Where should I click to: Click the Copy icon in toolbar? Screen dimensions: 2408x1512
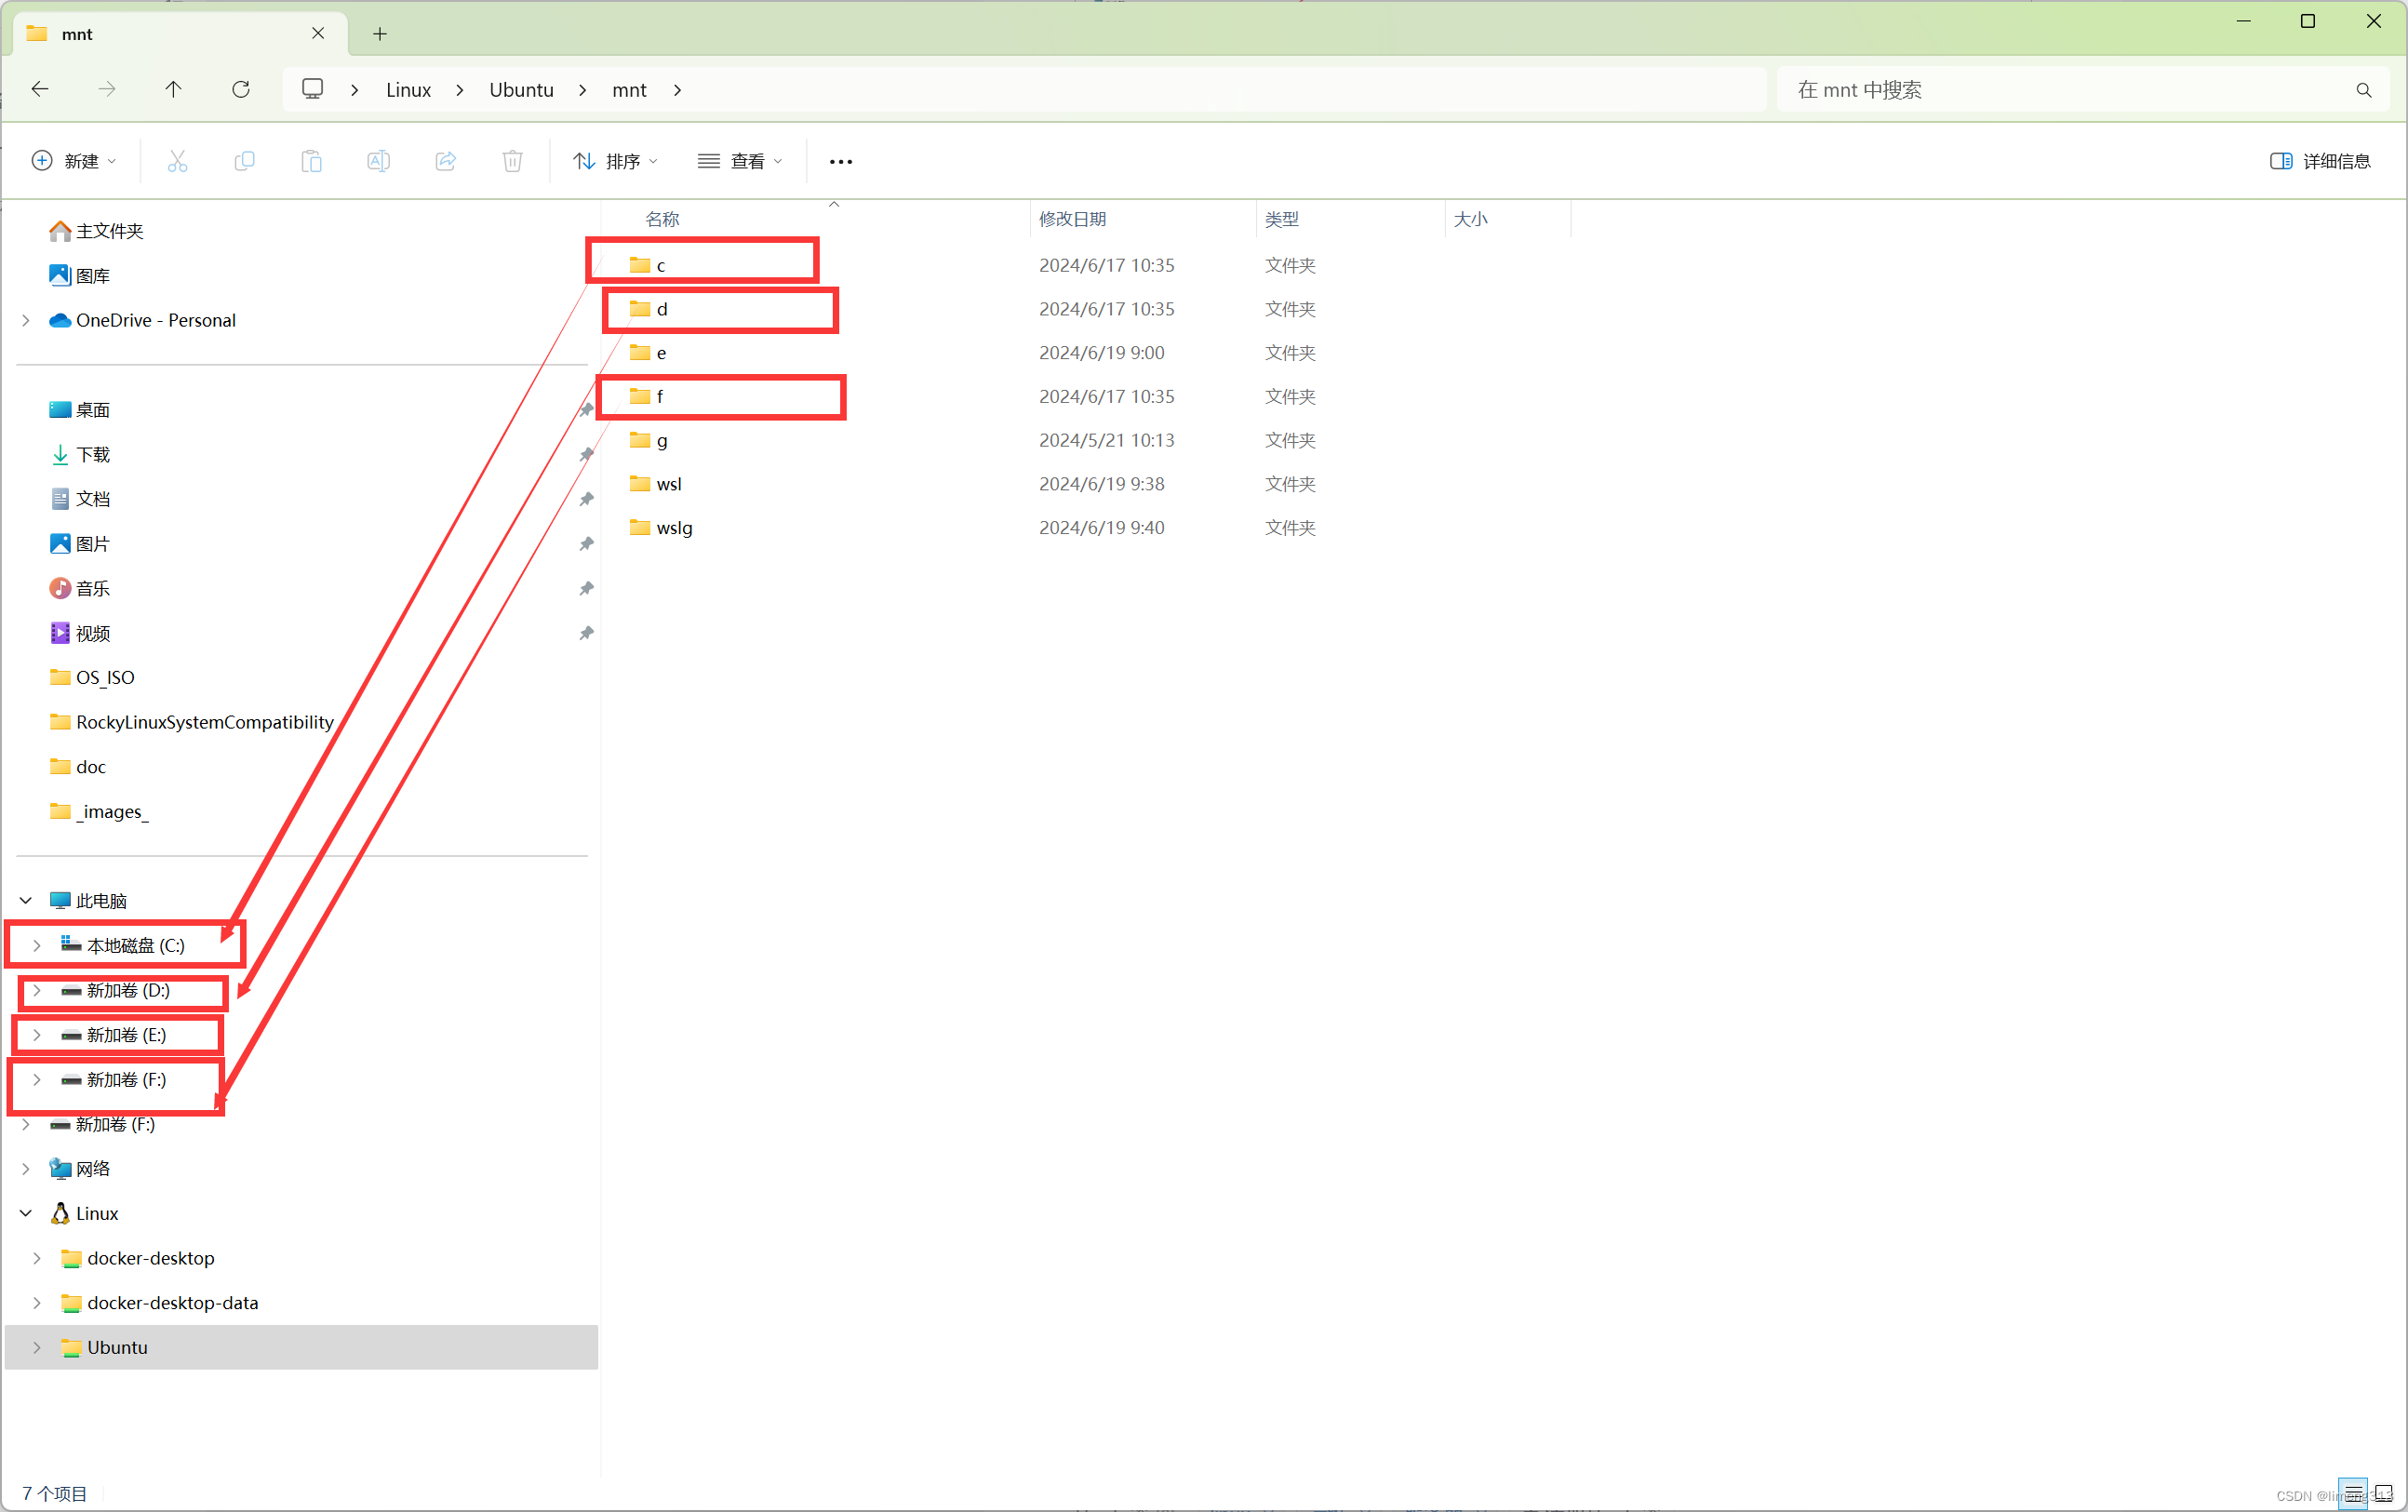tap(244, 161)
